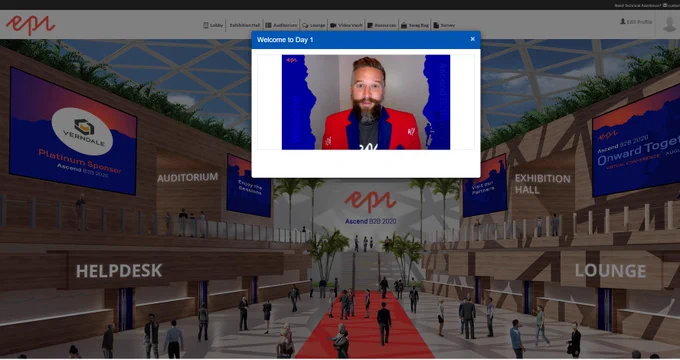Click the central Epi Ascend B2B 2020 sign
Viewport: 680px width, 360px height.
point(370,208)
